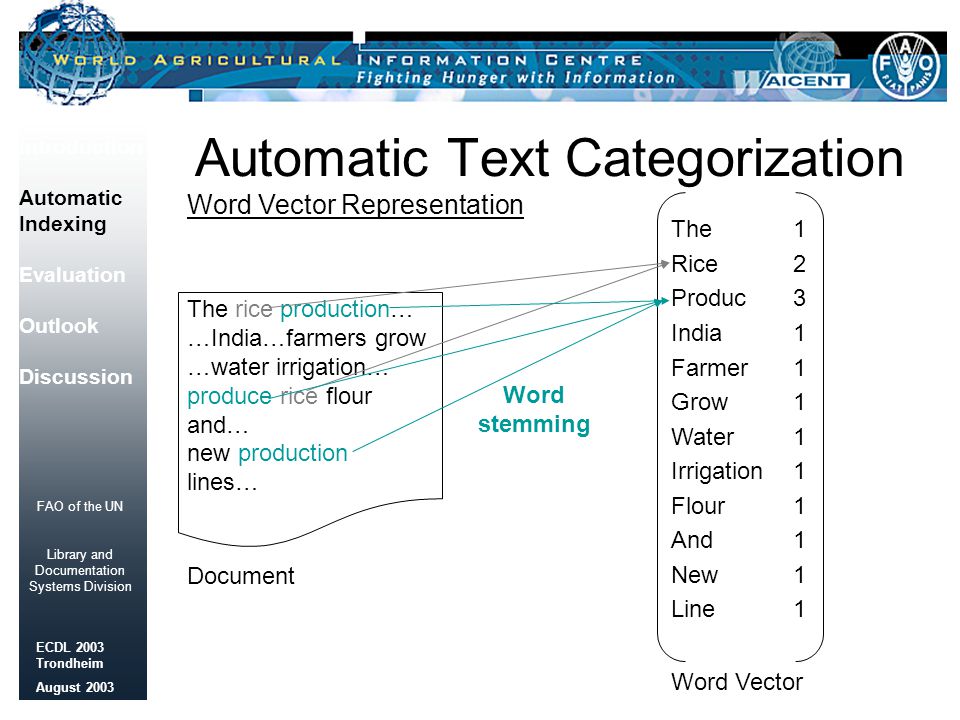
Task: Click the Word Vector caption
Action: click(x=737, y=681)
